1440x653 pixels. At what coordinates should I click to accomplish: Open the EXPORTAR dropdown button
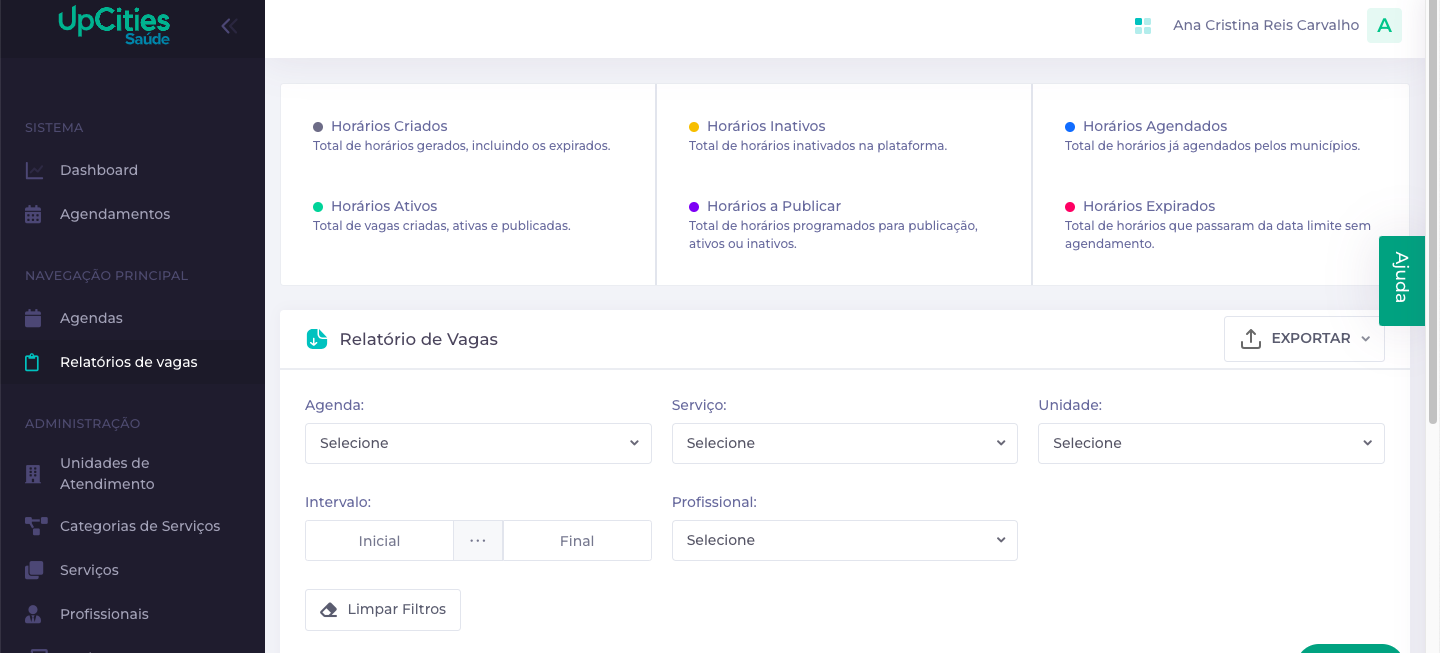[1304, 339]
